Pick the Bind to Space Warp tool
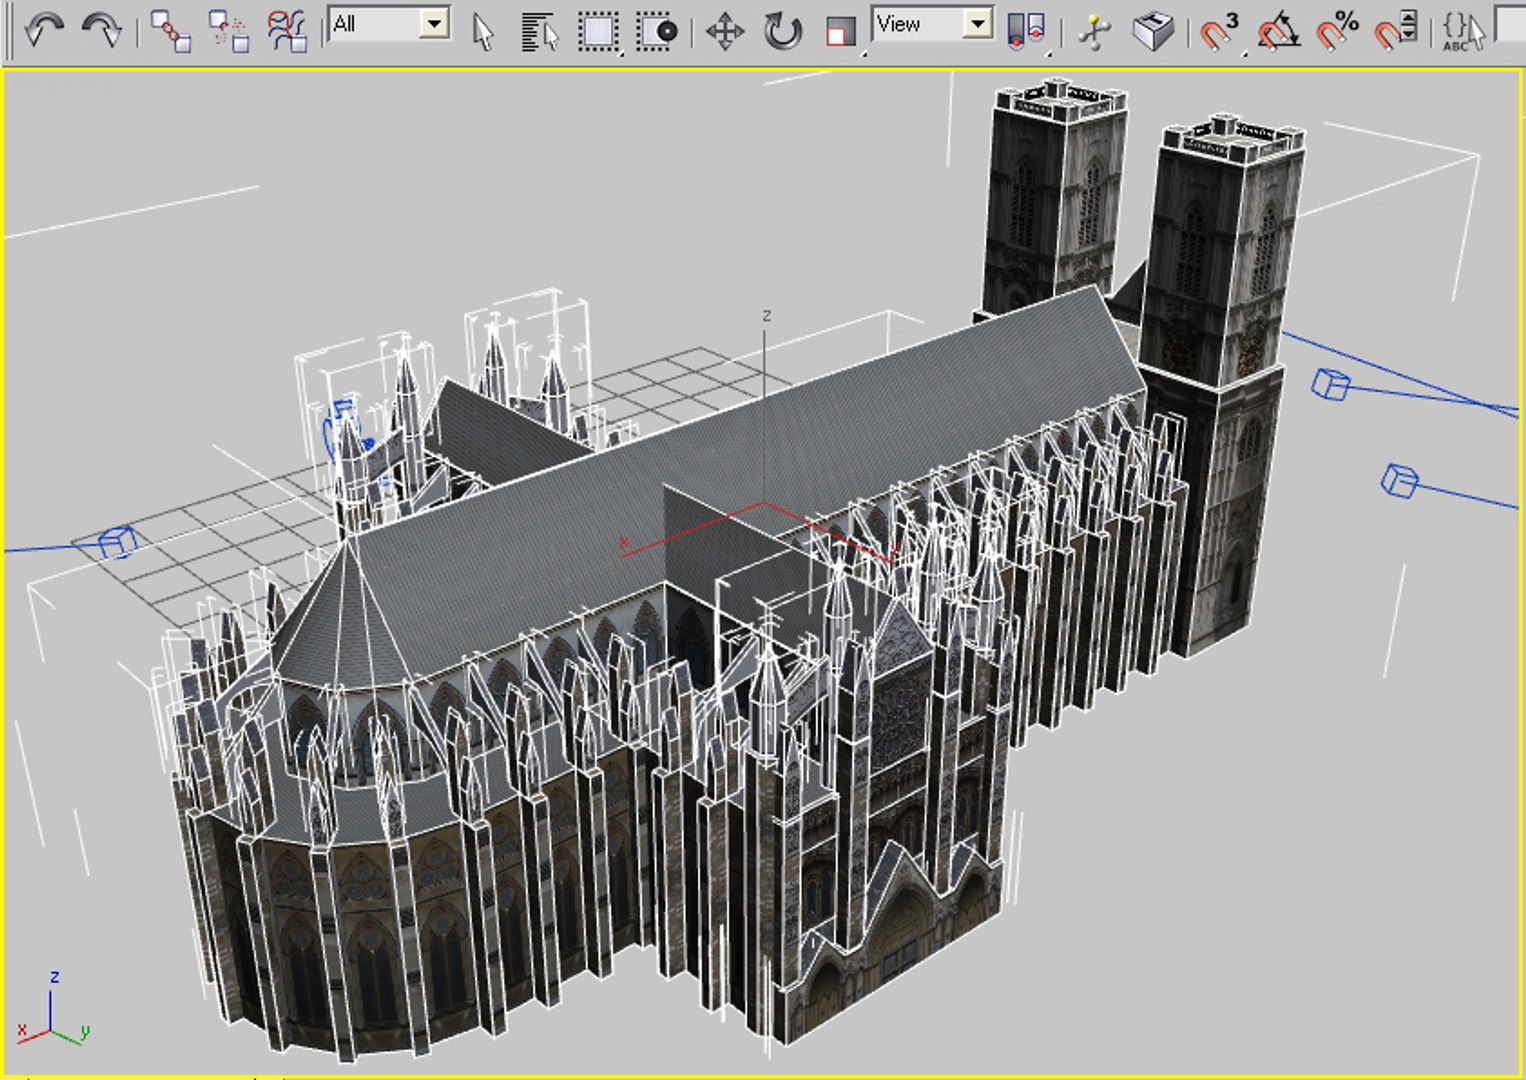1526x1080 pixels. pyautogui.click(x=288, y=30)
